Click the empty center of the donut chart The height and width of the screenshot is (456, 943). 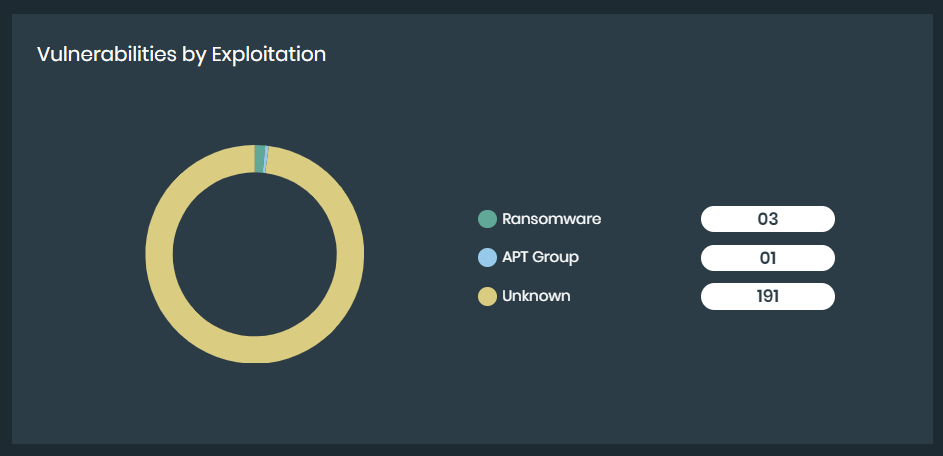point(255,254)
